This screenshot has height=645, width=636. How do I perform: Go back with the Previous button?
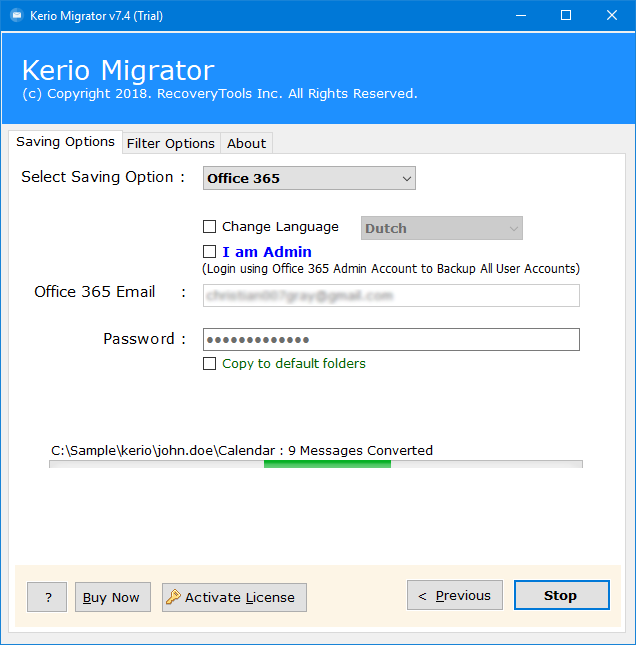(455, 595)
